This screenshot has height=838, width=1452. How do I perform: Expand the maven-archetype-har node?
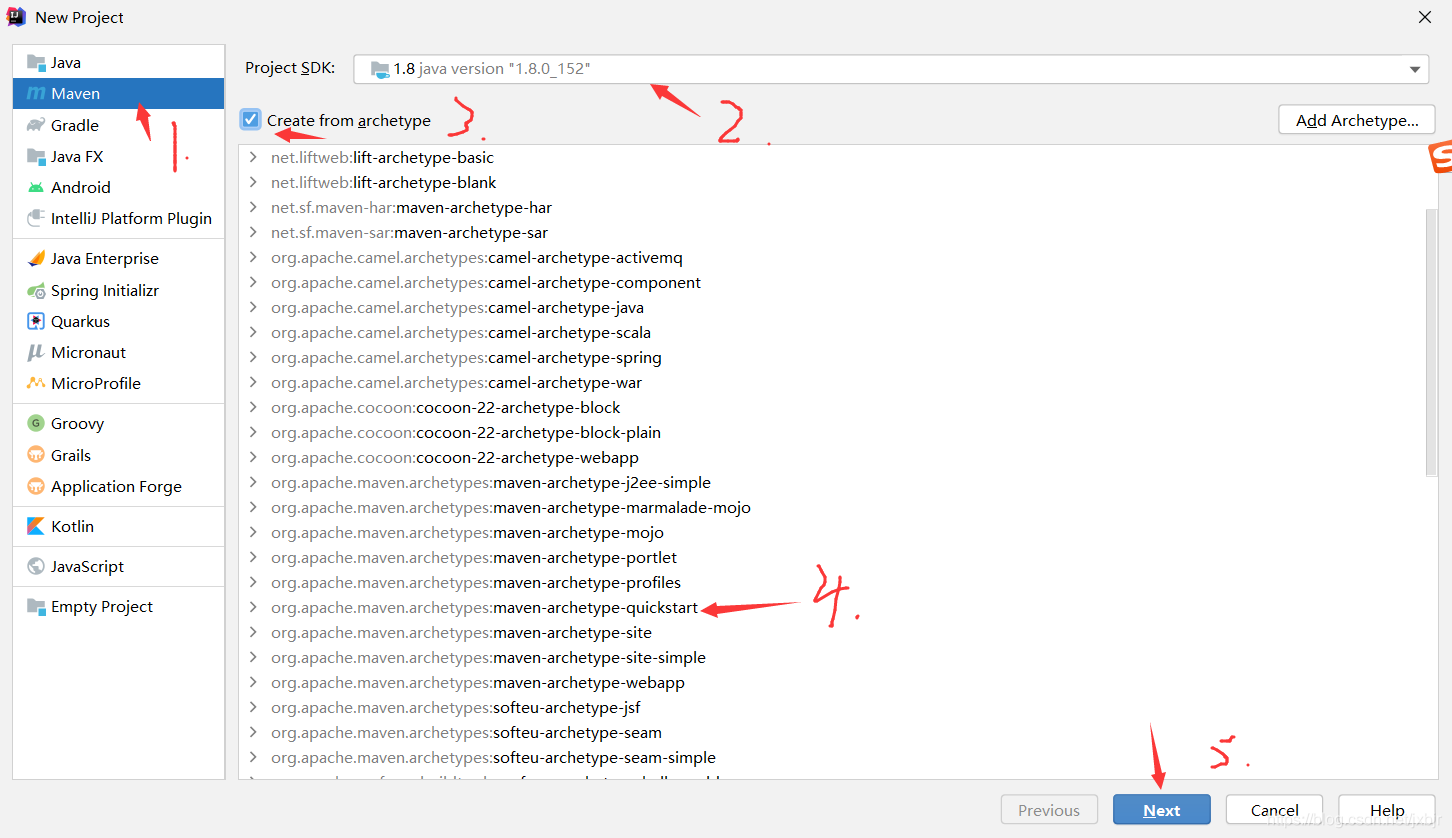253,207
